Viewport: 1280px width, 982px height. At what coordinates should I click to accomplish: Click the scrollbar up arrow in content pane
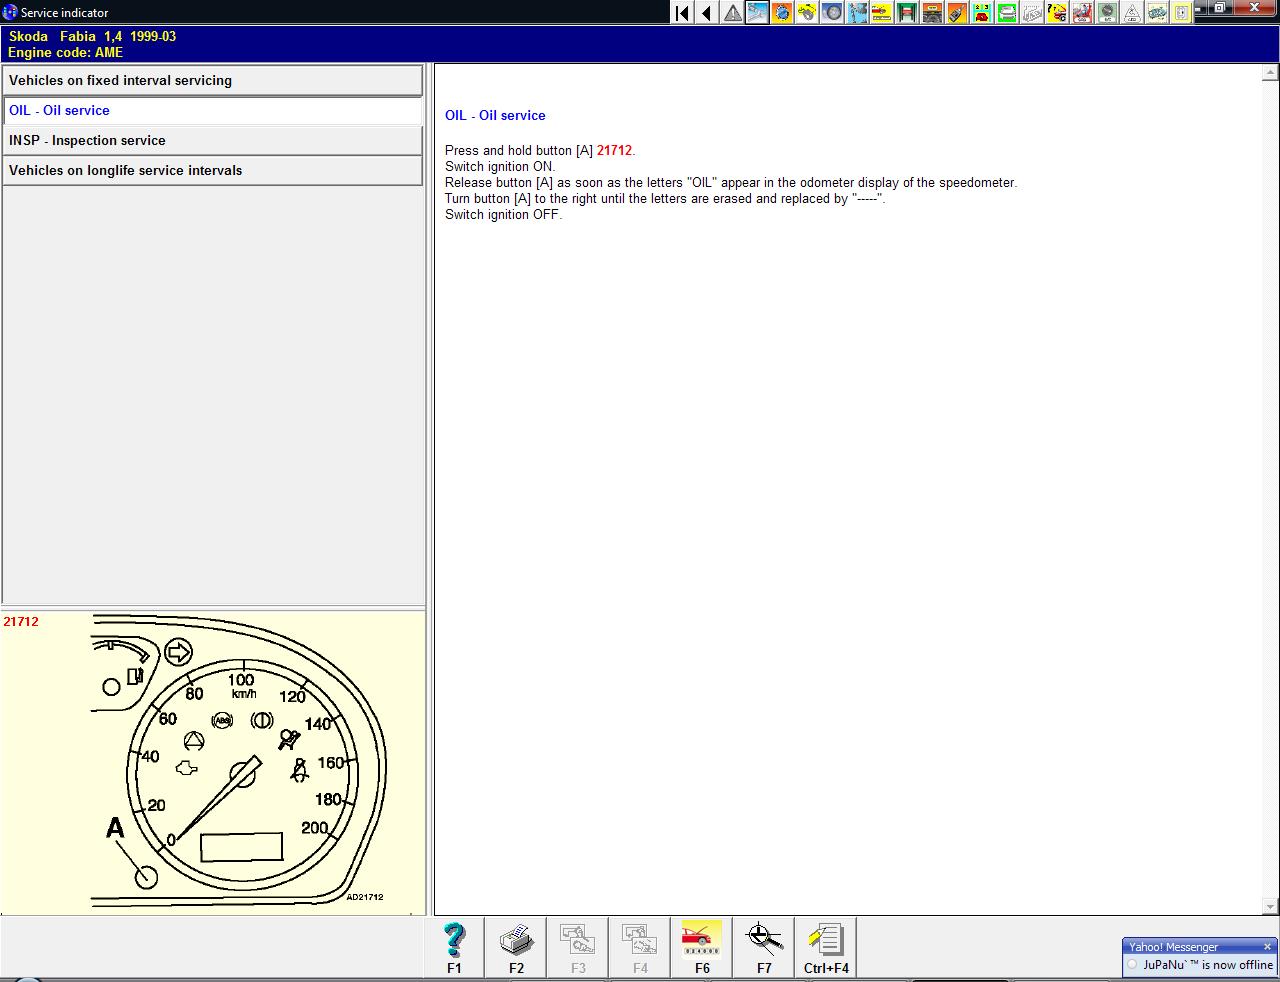[1270, 73]
